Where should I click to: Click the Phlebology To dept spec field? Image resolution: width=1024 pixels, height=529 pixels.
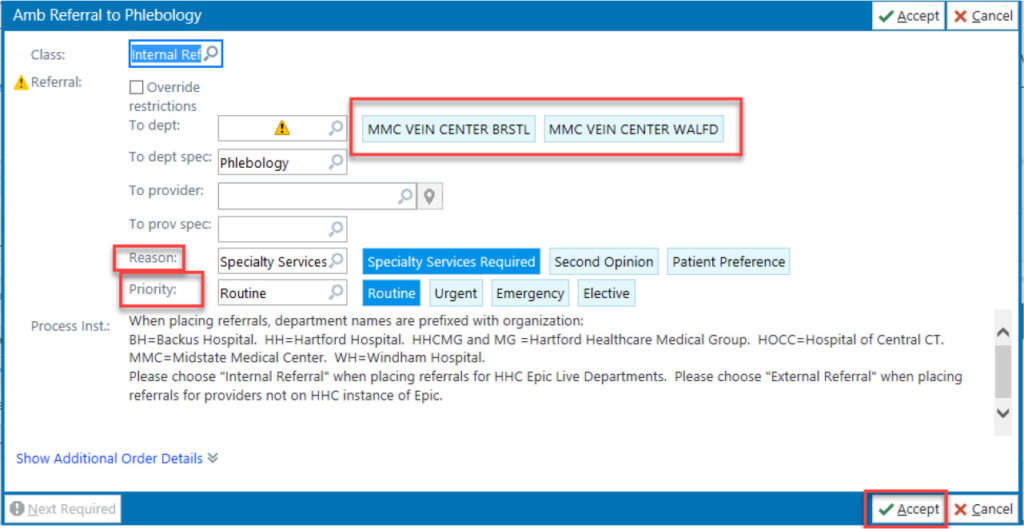click(282, 162)
